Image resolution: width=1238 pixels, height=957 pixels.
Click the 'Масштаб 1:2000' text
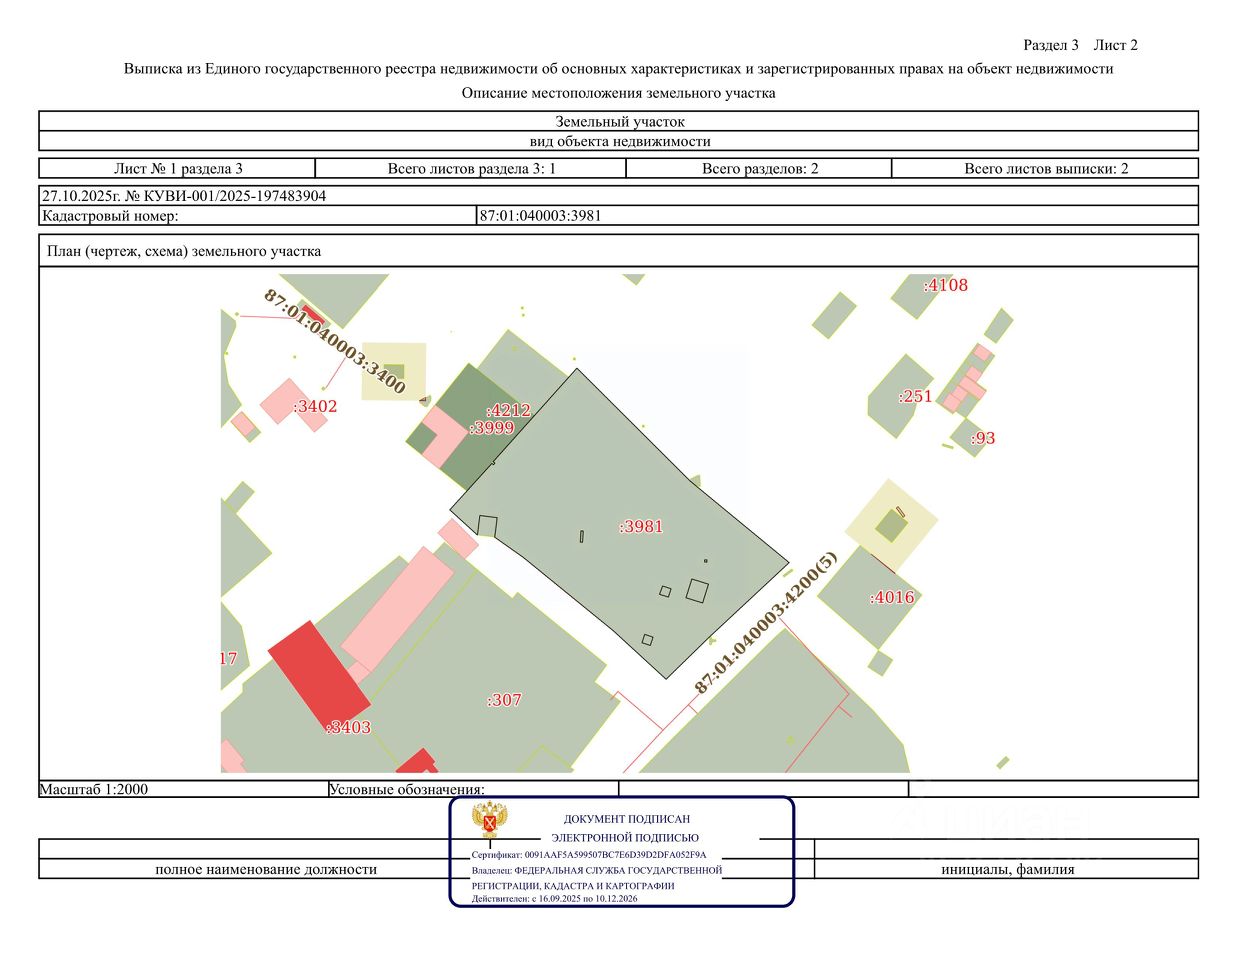point(94,789)
